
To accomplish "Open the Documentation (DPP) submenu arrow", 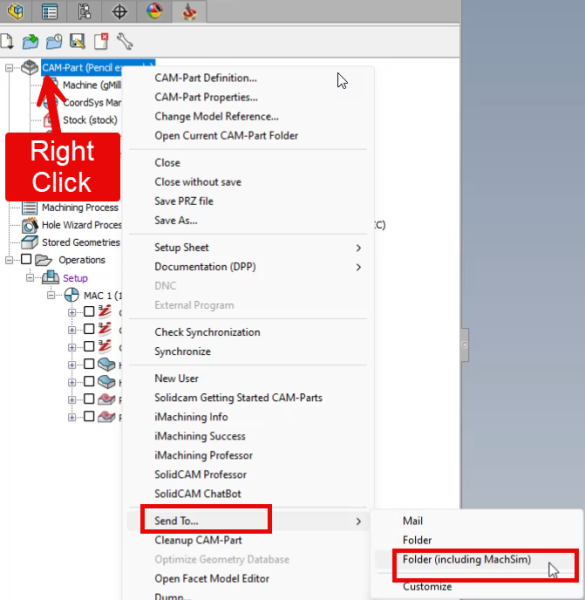I will 358,267.
